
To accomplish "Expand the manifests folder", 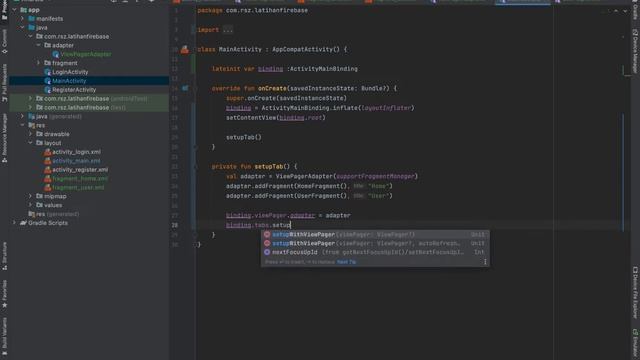I will point(22,19).
